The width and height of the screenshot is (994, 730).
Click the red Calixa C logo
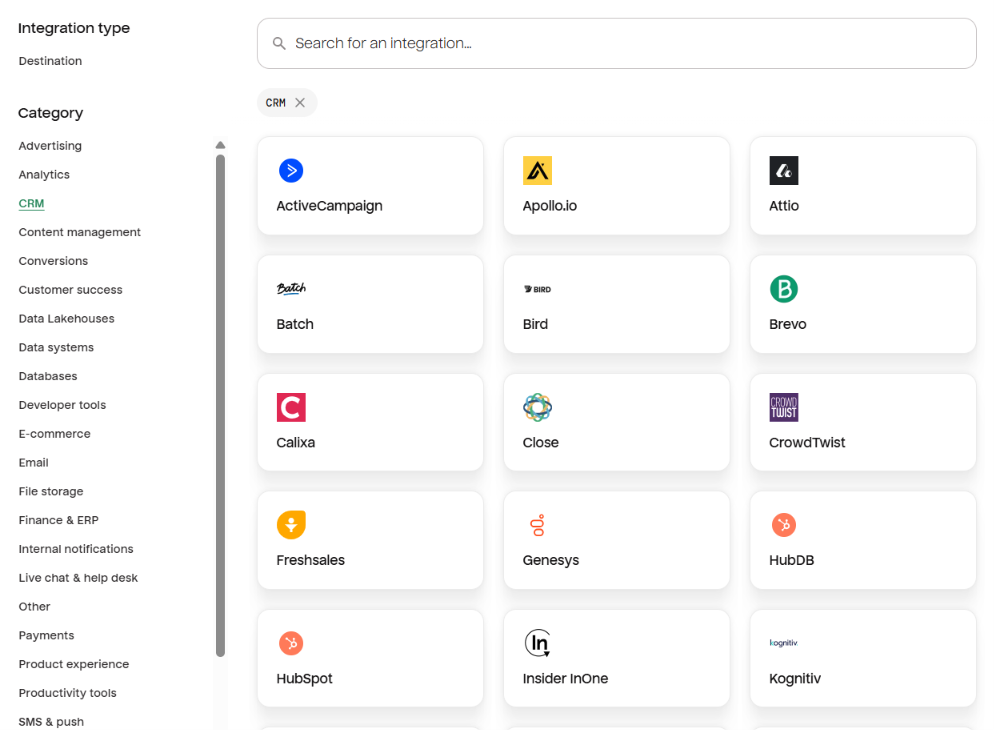[x=291, y=407]
